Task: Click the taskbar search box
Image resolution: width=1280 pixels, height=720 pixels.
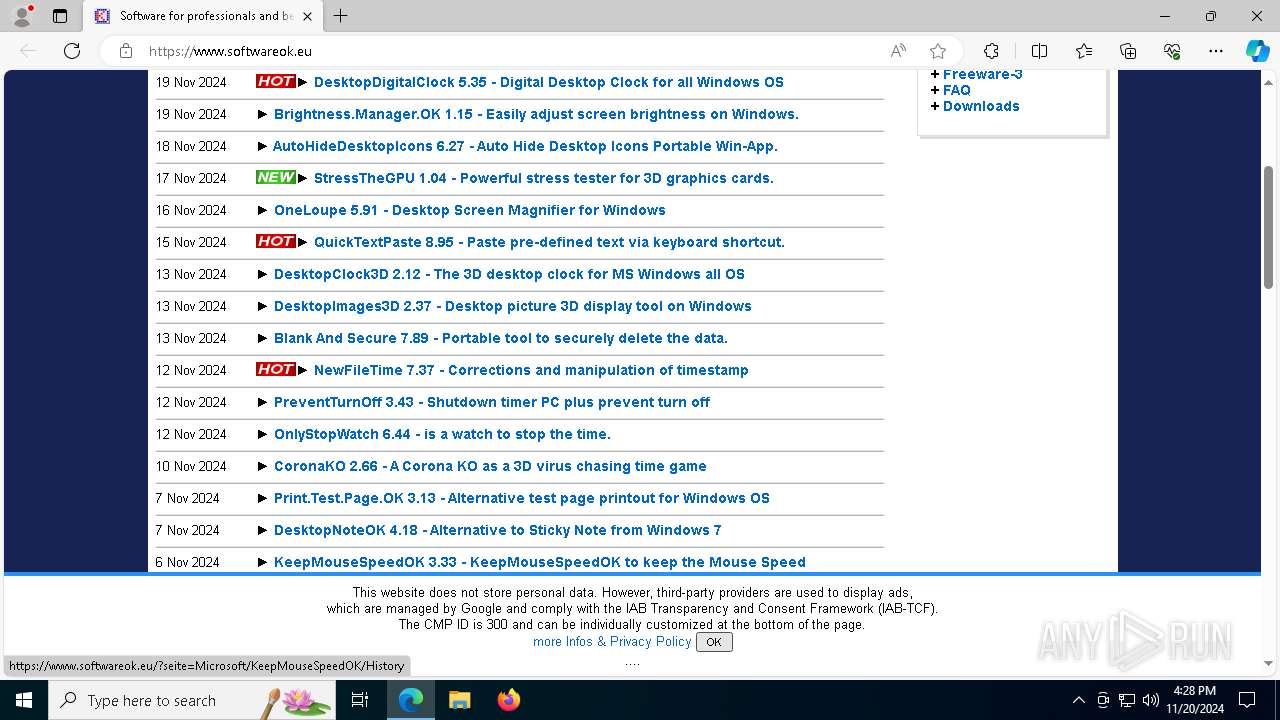Action: point(194,700)
